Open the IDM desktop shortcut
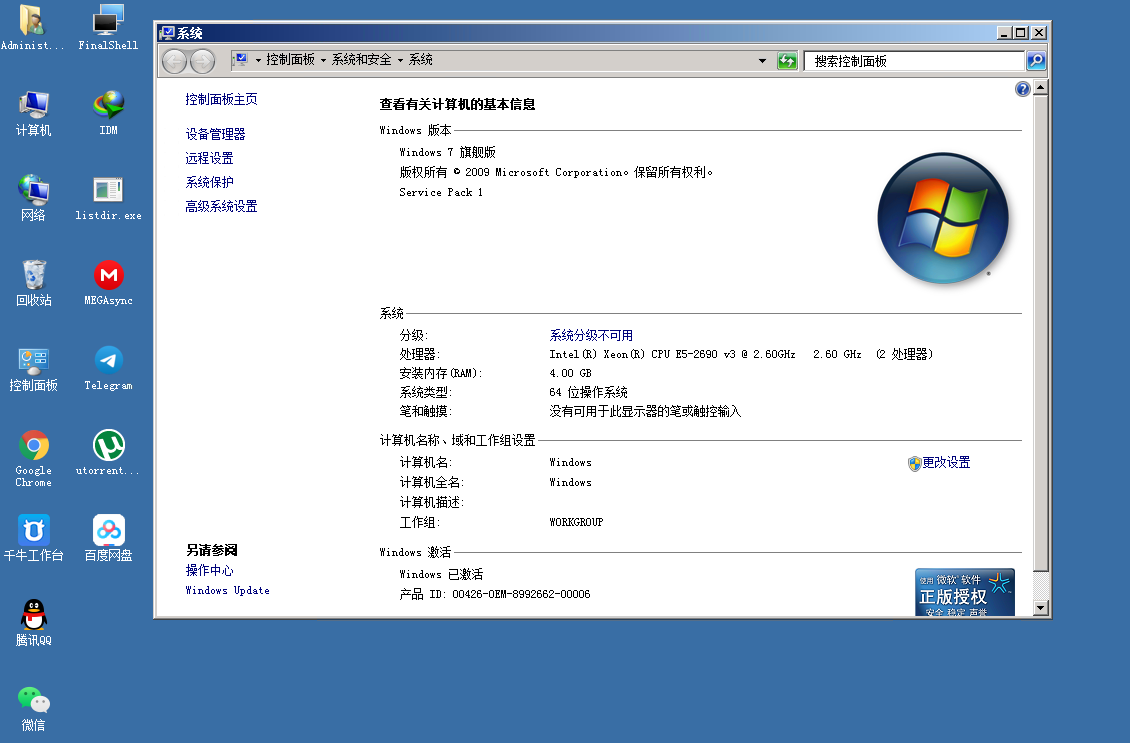This screenshot has height=743, width=1130. pyautogui.click(x=108, y=106)
